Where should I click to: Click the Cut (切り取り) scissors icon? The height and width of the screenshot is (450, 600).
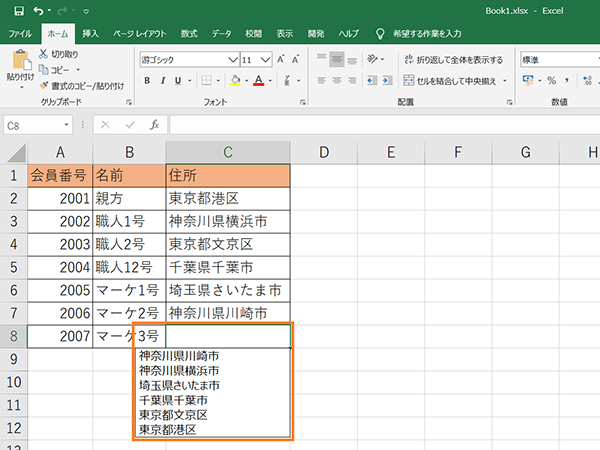pos(43,55)
